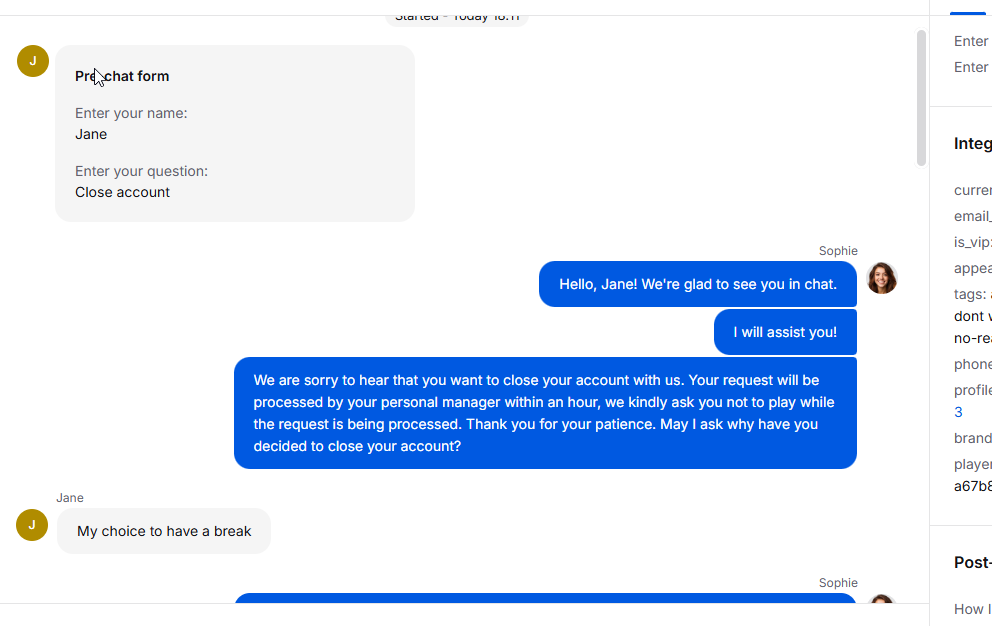The height and width of the screenshot is (626, 992).
Task: Select the 'Hello, Jane!' greeting message bubble
Action: [698, 284]
